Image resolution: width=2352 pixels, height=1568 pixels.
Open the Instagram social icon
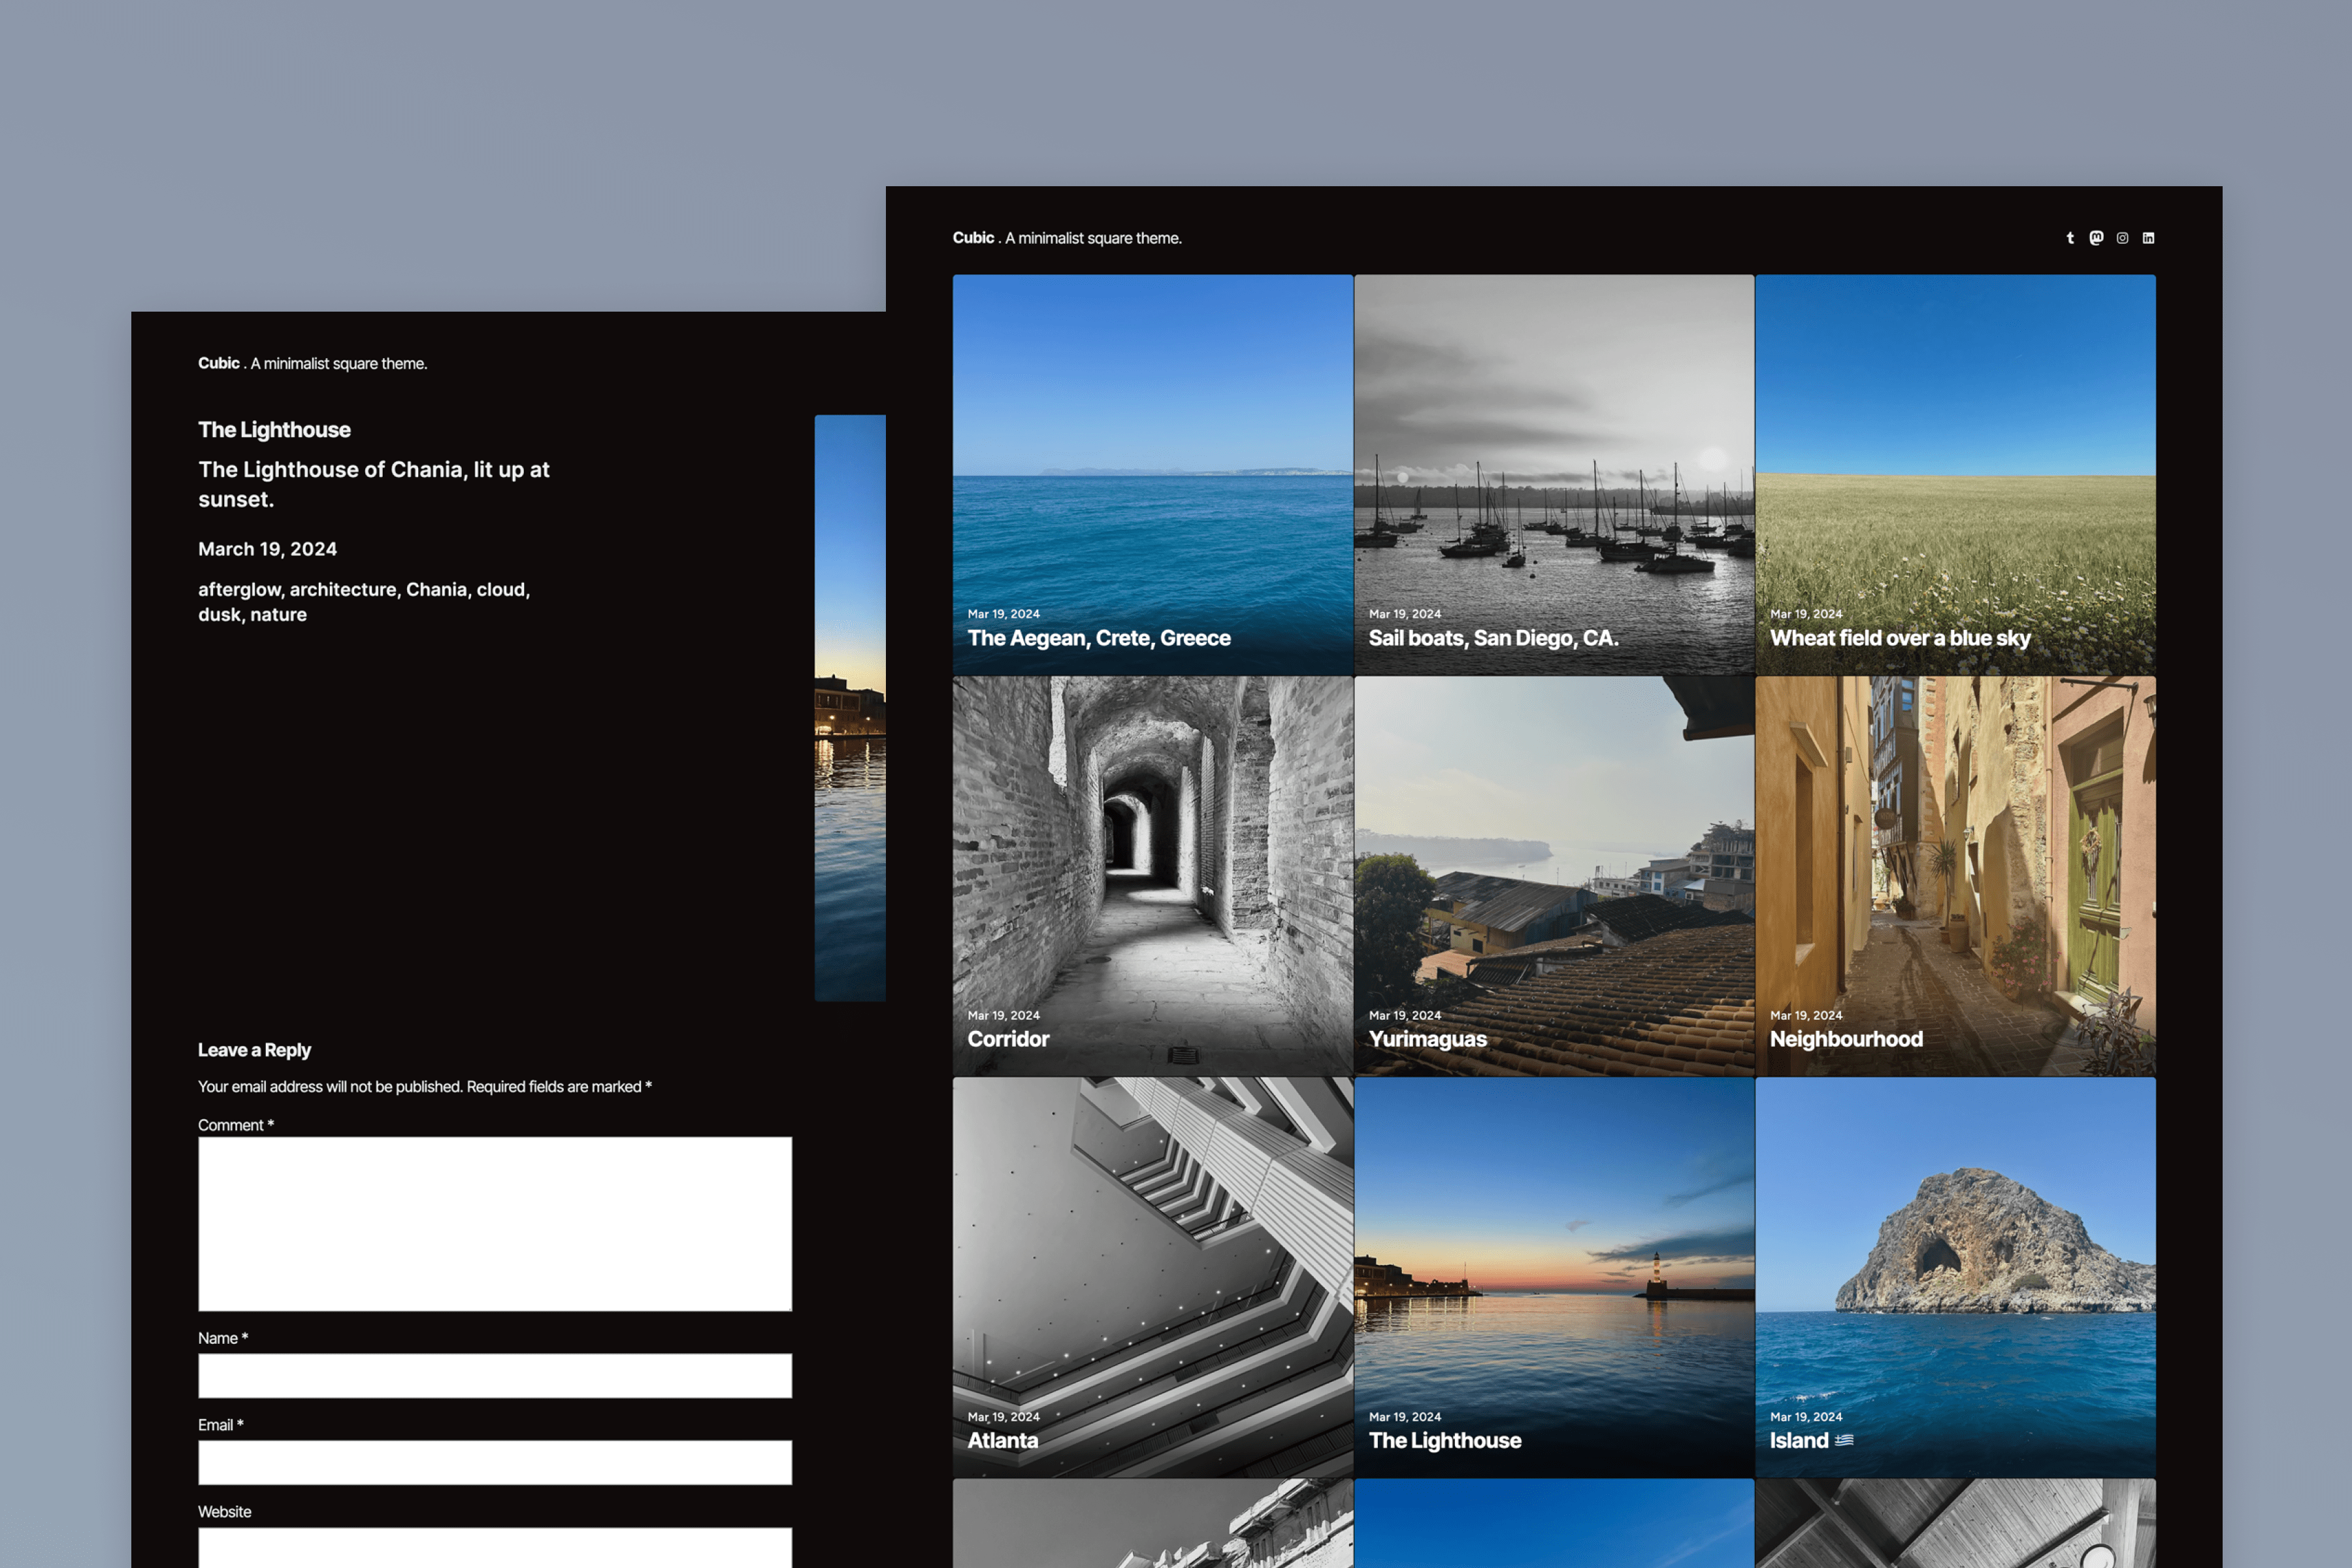2122,238
